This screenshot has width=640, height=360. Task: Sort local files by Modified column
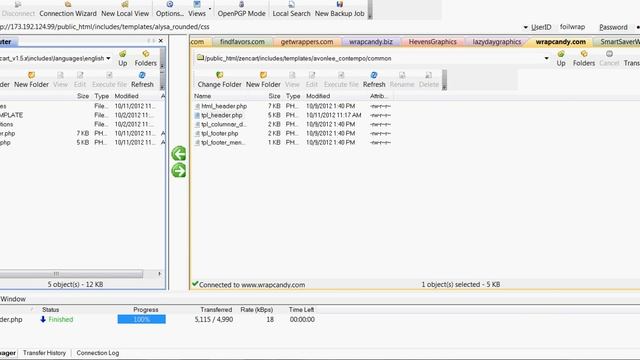point(127,96)
